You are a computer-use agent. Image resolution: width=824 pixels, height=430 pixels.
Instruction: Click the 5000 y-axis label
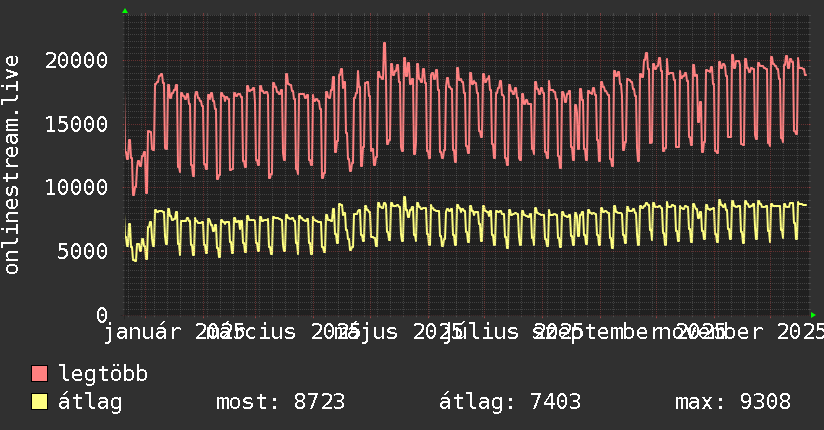[x=83, y=251]
